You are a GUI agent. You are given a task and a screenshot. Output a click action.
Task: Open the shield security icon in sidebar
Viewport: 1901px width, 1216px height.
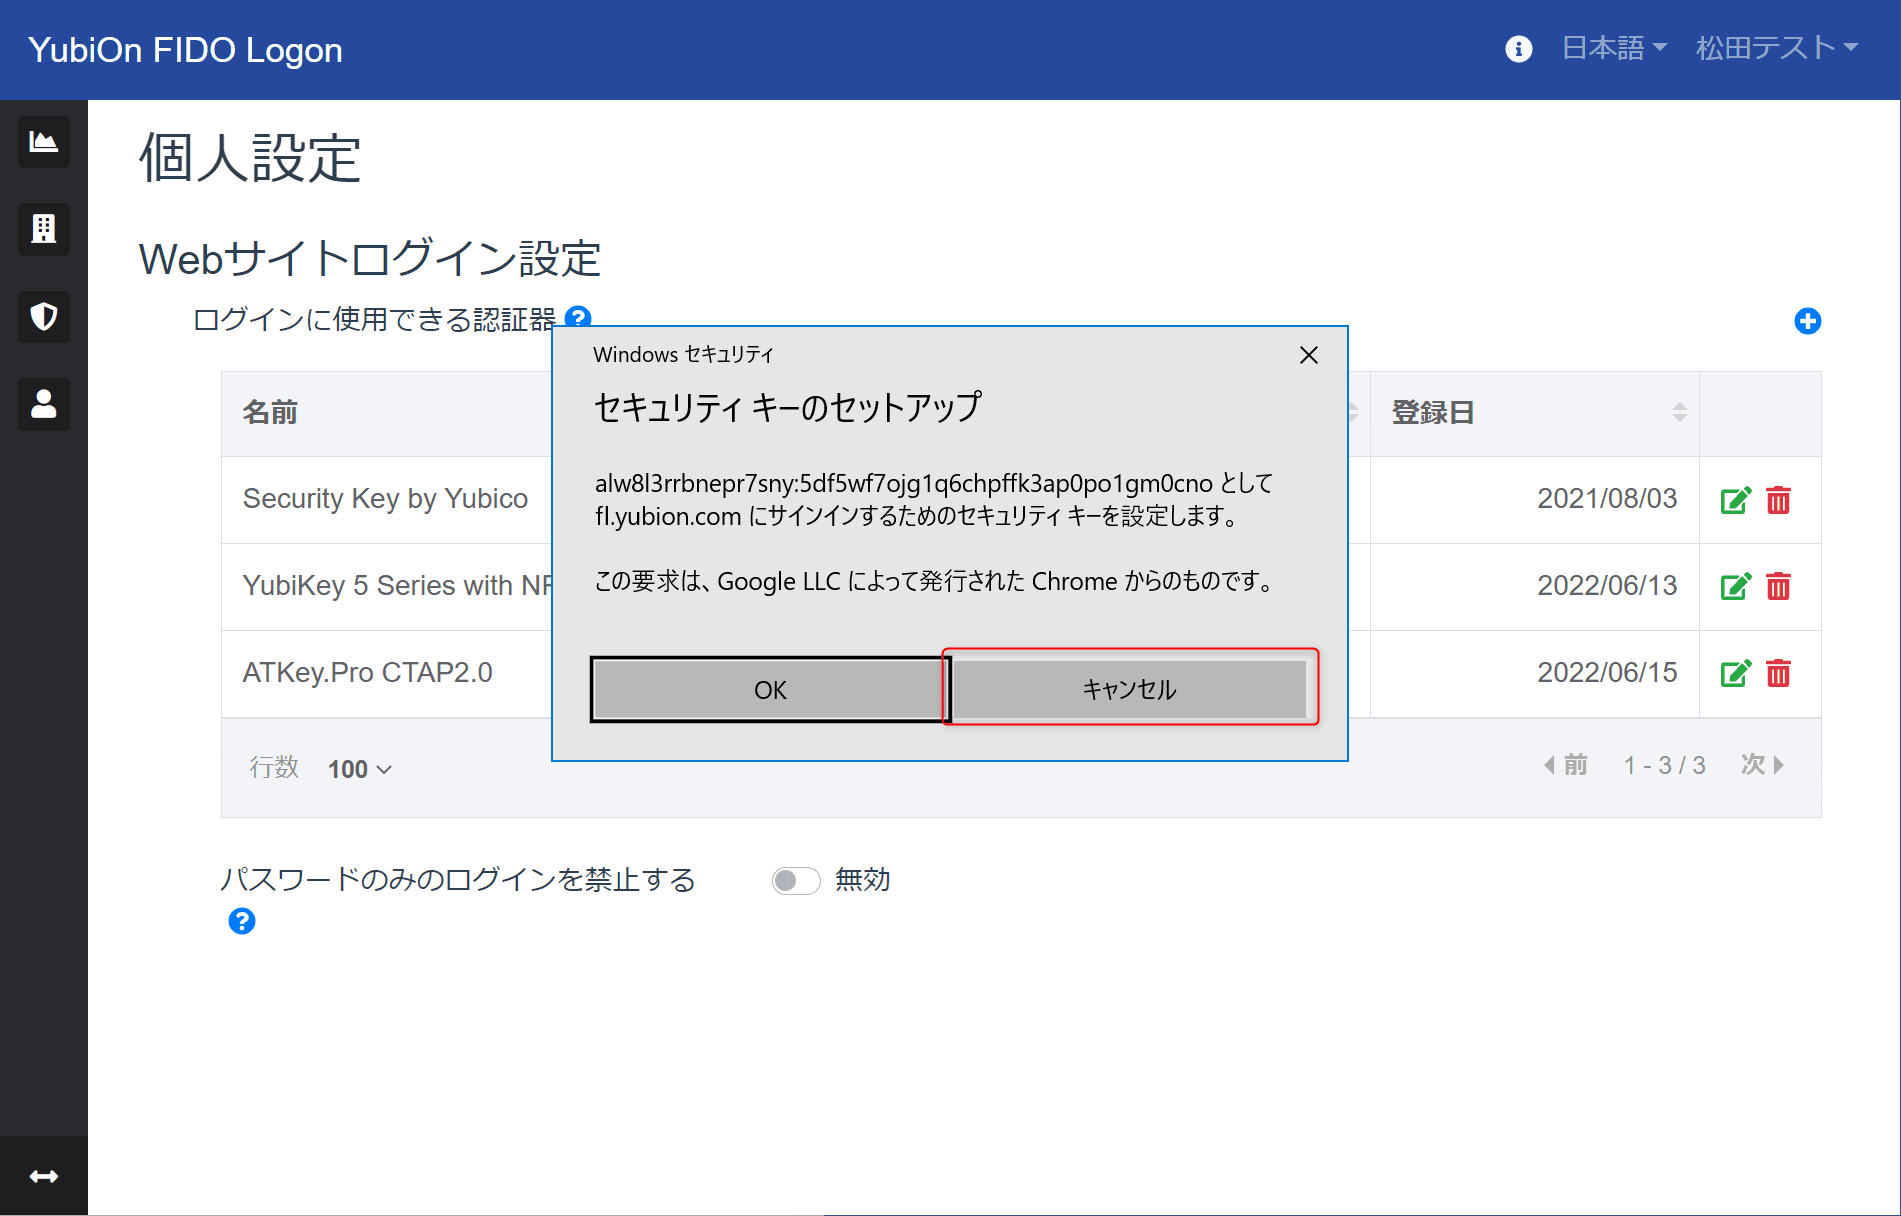coord(44,317)
